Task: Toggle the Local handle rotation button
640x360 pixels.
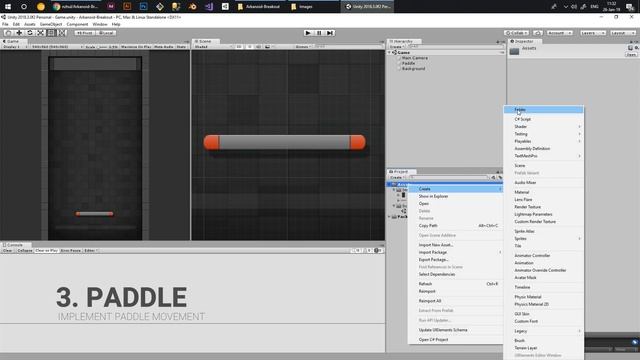Action: pyautogui.click(x=106, y=33)
